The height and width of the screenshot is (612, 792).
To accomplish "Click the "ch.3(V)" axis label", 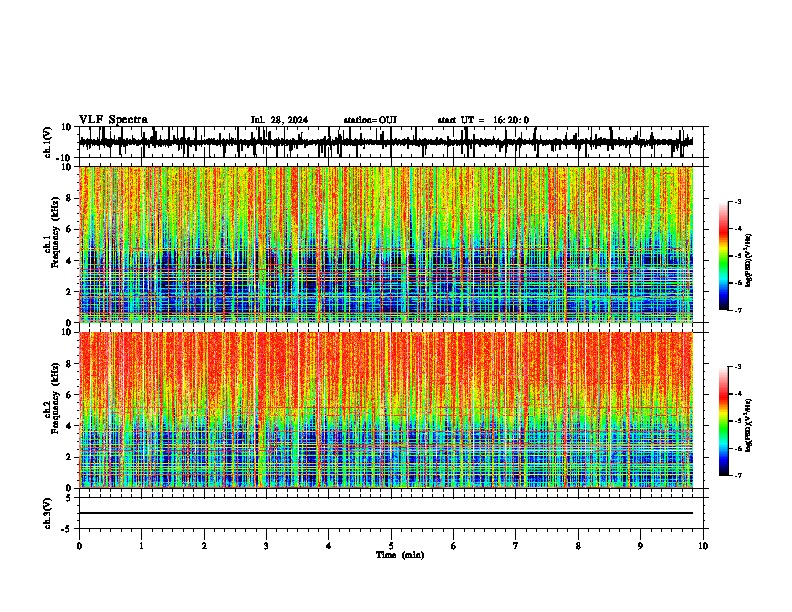I will [x=48, y=513].
